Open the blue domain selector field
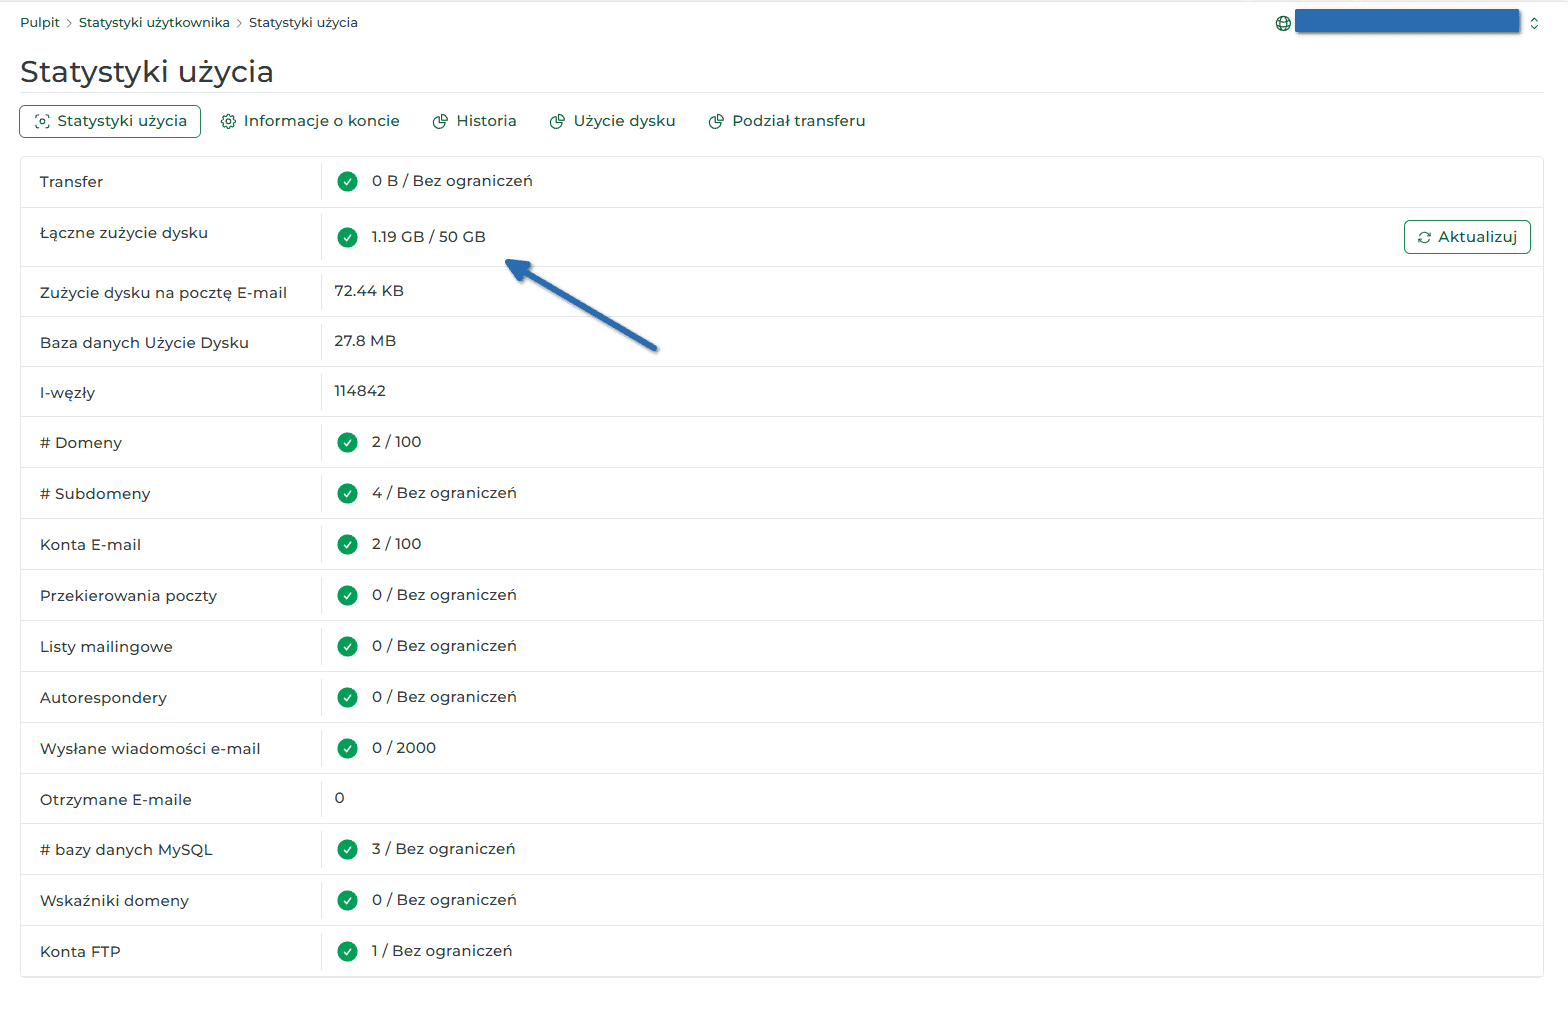Viewport: 1568px width, 1014px height. click(1407, 22)
